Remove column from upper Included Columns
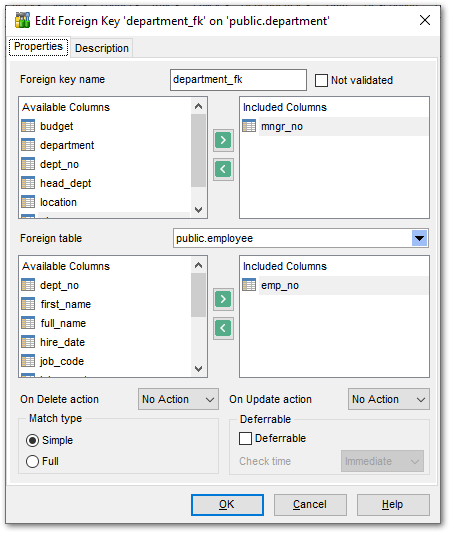The image size is (450, 533). pos(223,169)
